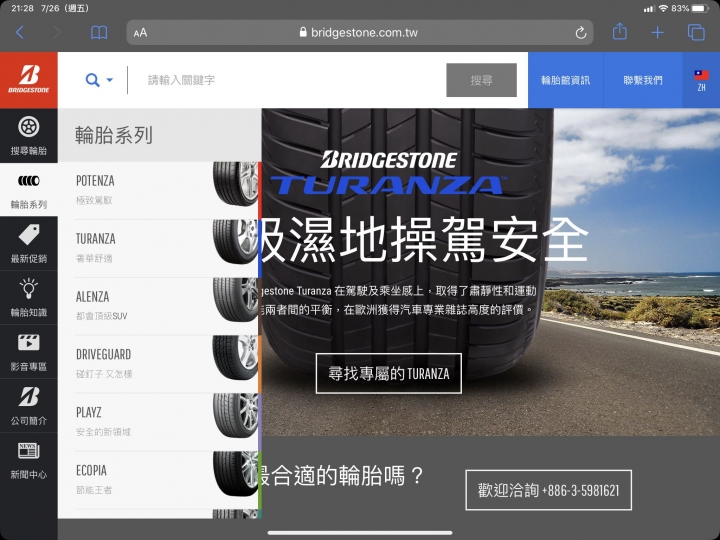Click the Wi-Fi status icon

(663, 8)
